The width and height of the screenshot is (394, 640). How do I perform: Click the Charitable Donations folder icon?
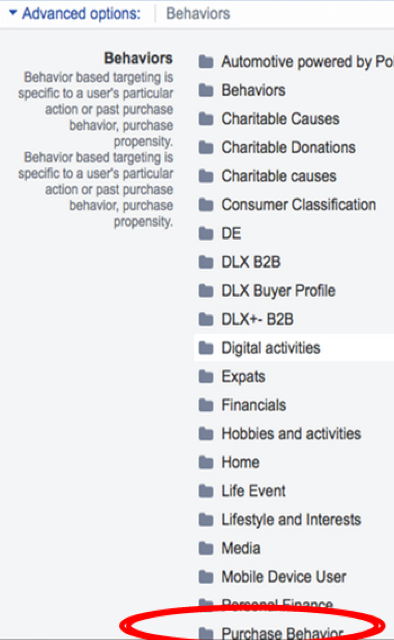tap(206, 147)
